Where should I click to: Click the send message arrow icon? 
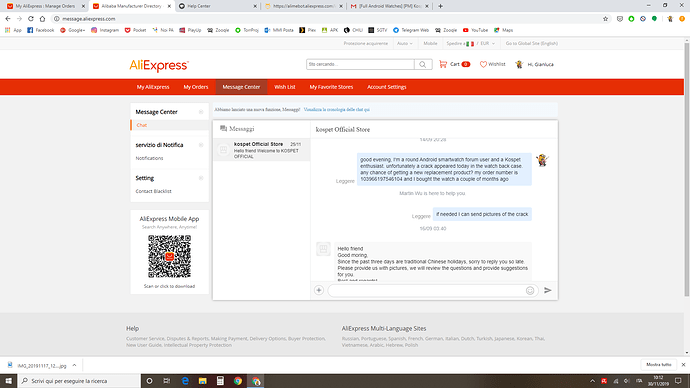tap(547, 290)
